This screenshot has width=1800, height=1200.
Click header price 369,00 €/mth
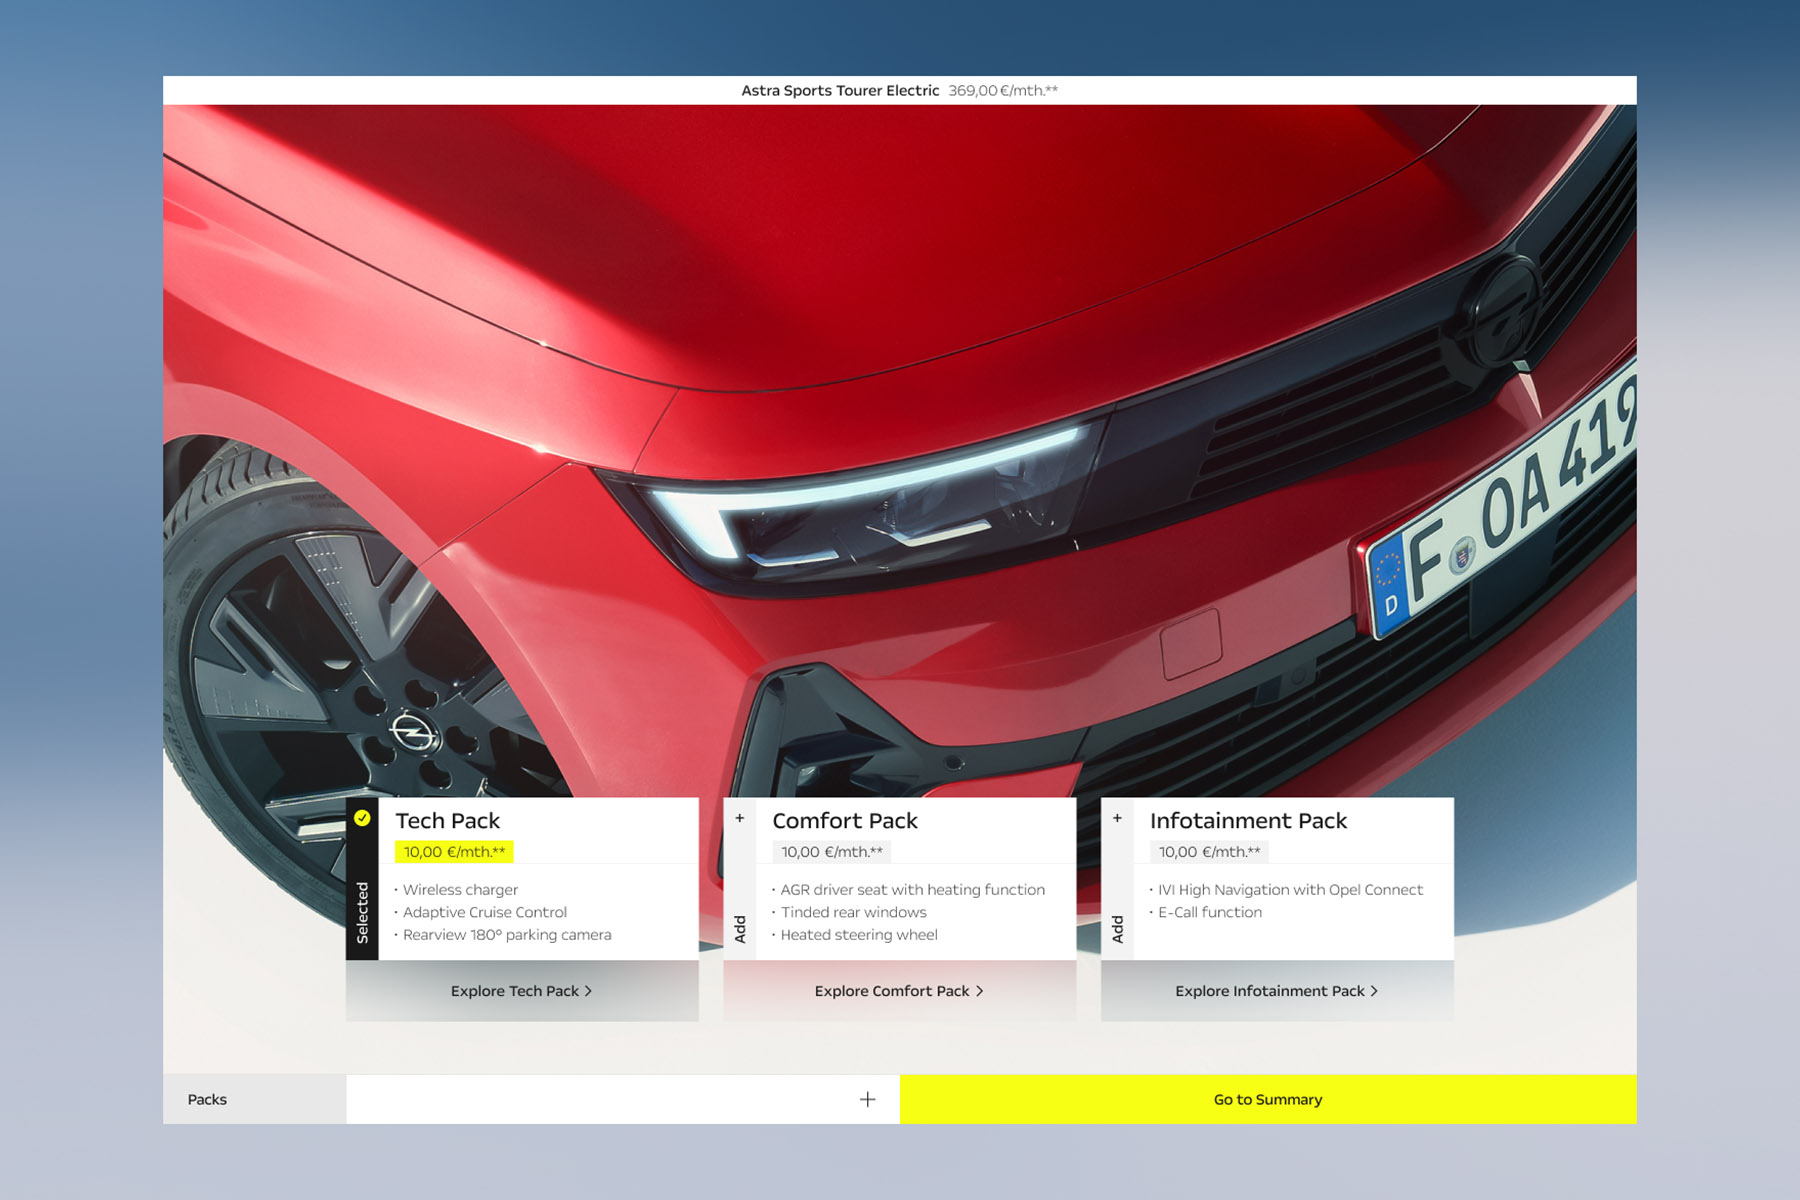pyautogui.click(x=1003, y=90)
